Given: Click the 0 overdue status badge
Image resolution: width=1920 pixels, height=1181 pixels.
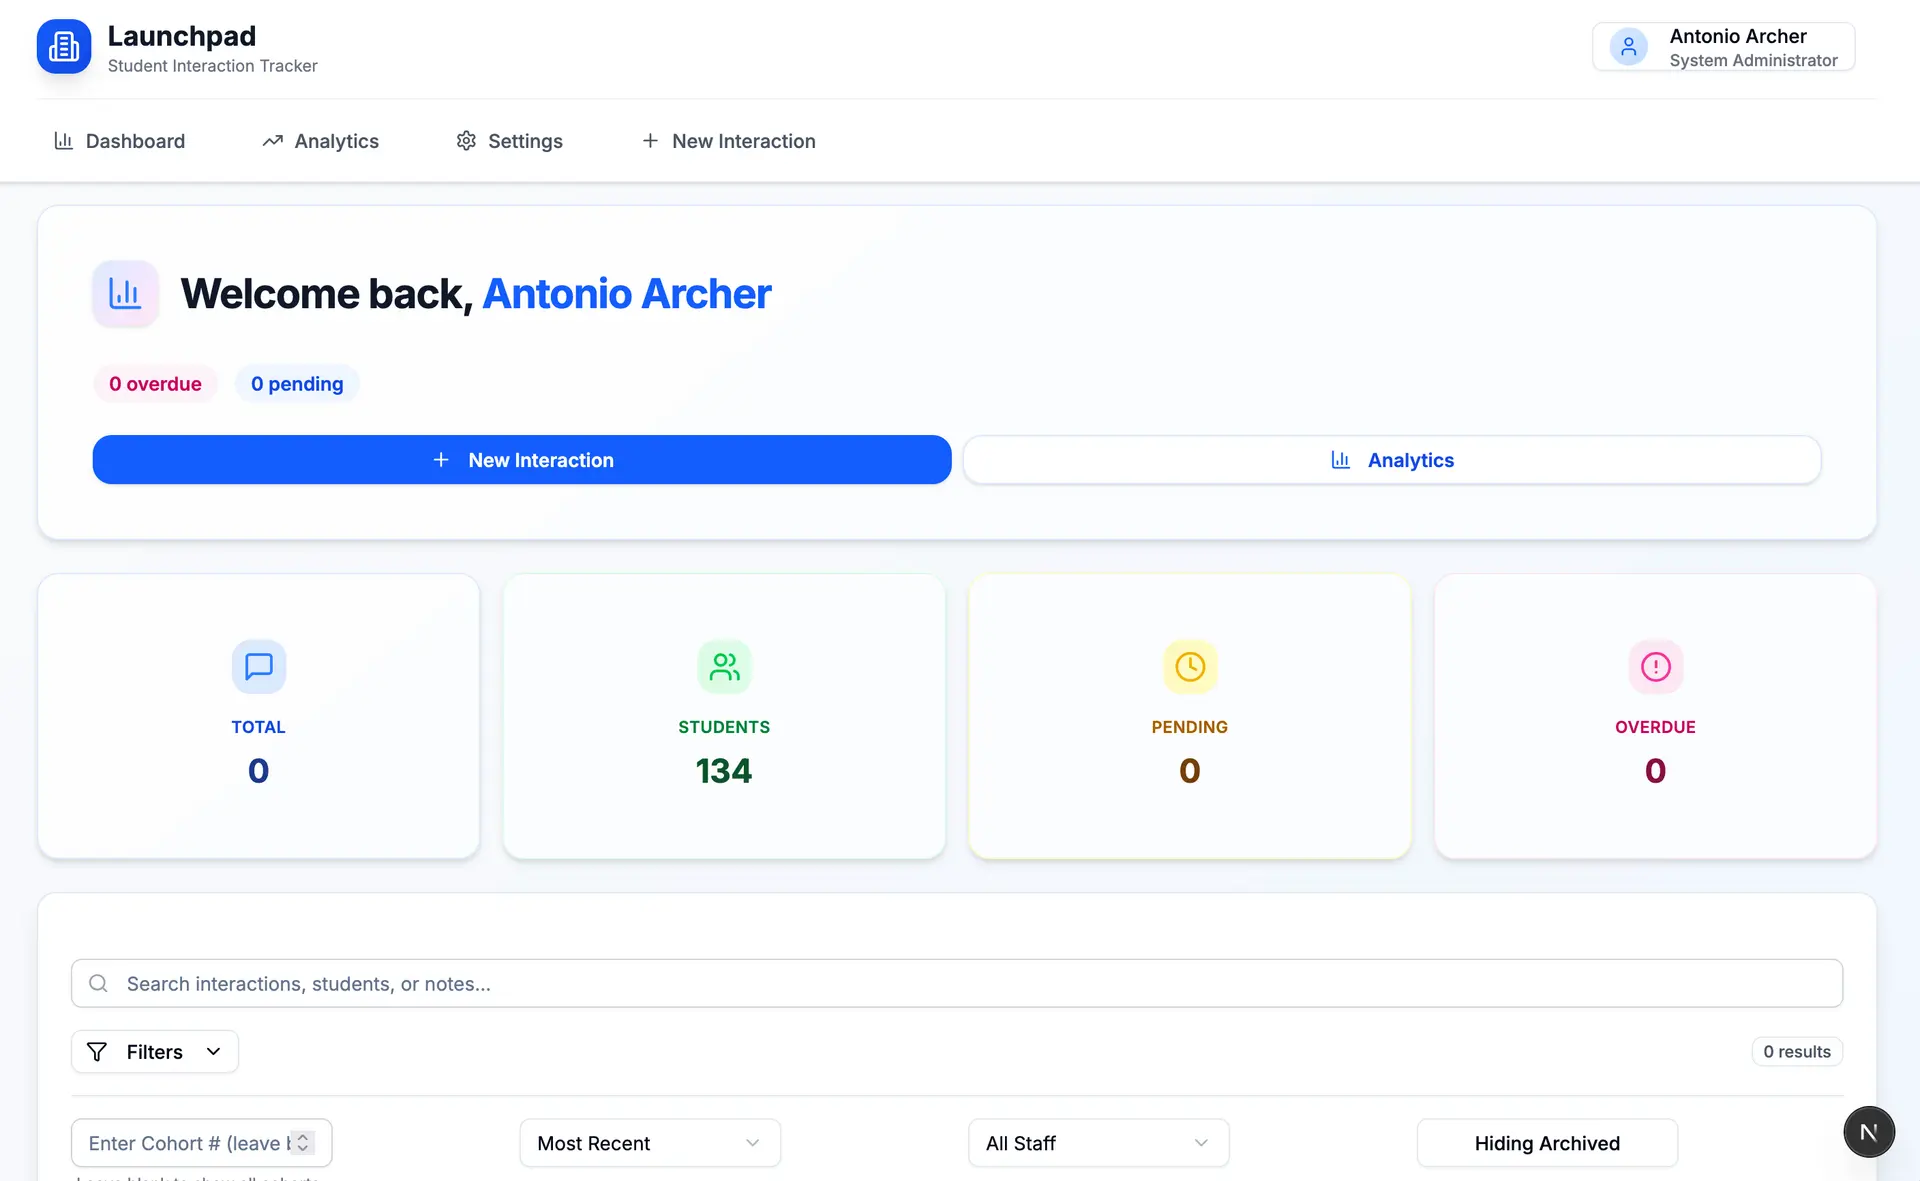Looking at the screenshot, I should (155, 383).
